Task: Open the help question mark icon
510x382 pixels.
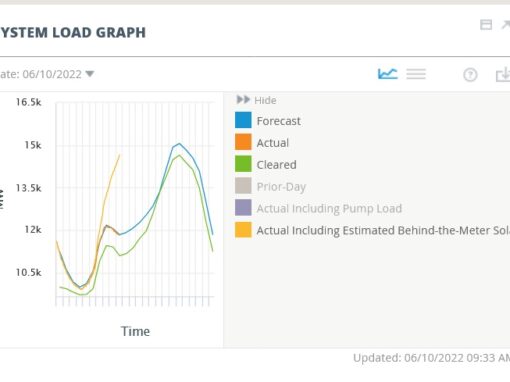Action: coord(470,75)
